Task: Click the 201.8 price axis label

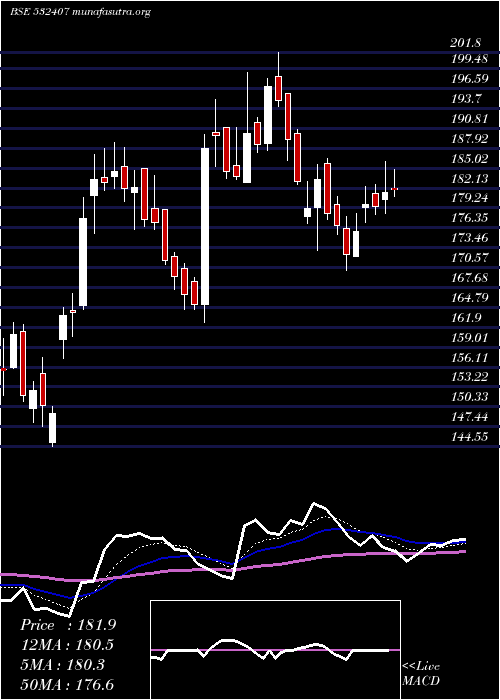Action: point(465,43)
